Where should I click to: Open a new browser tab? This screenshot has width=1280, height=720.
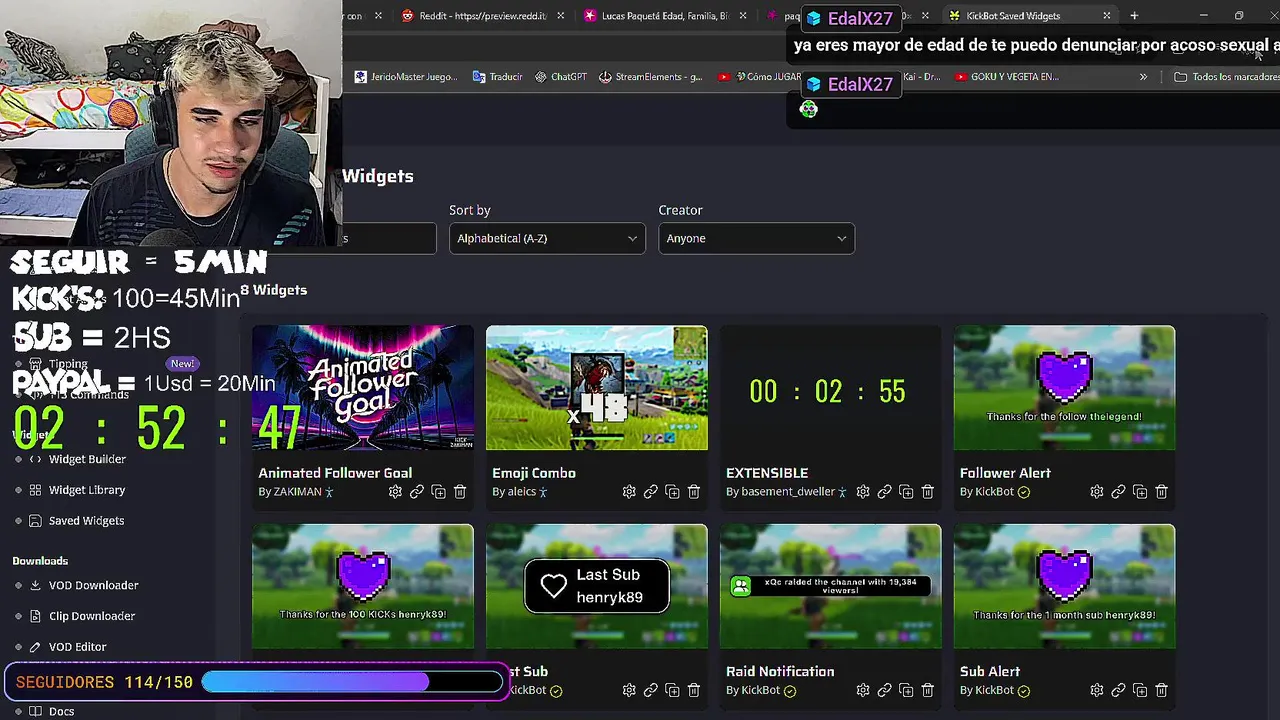tap(1134, 16)
